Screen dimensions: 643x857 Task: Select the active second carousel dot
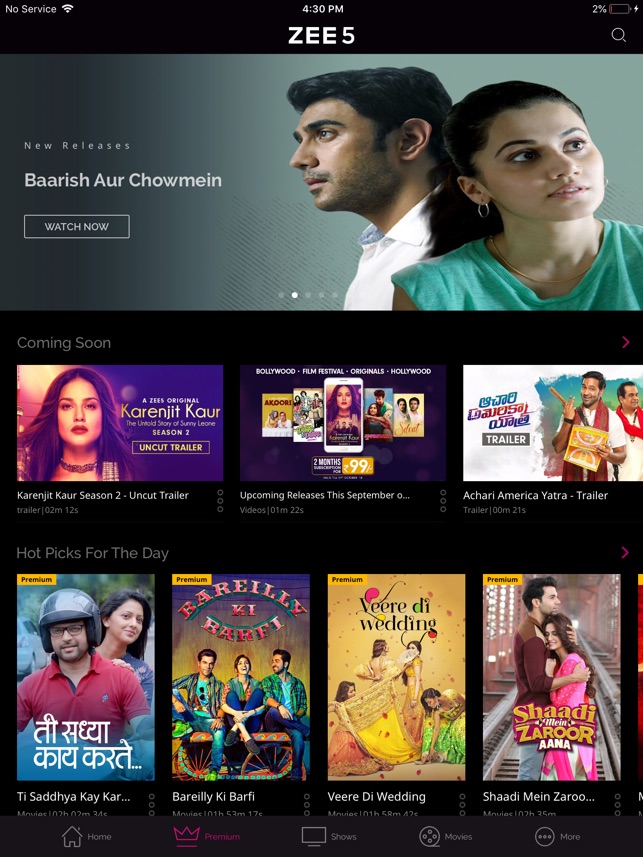coord(295,295)
